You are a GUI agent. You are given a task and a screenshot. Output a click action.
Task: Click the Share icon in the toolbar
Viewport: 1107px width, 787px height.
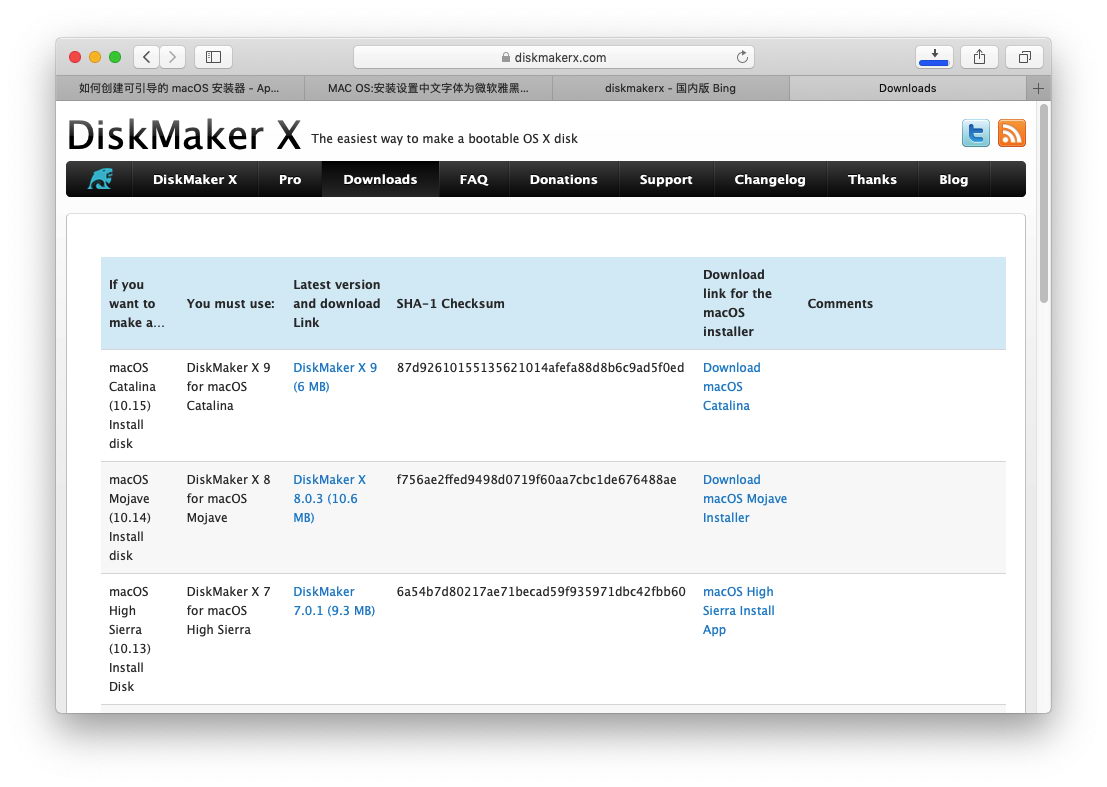click(979, 57)
